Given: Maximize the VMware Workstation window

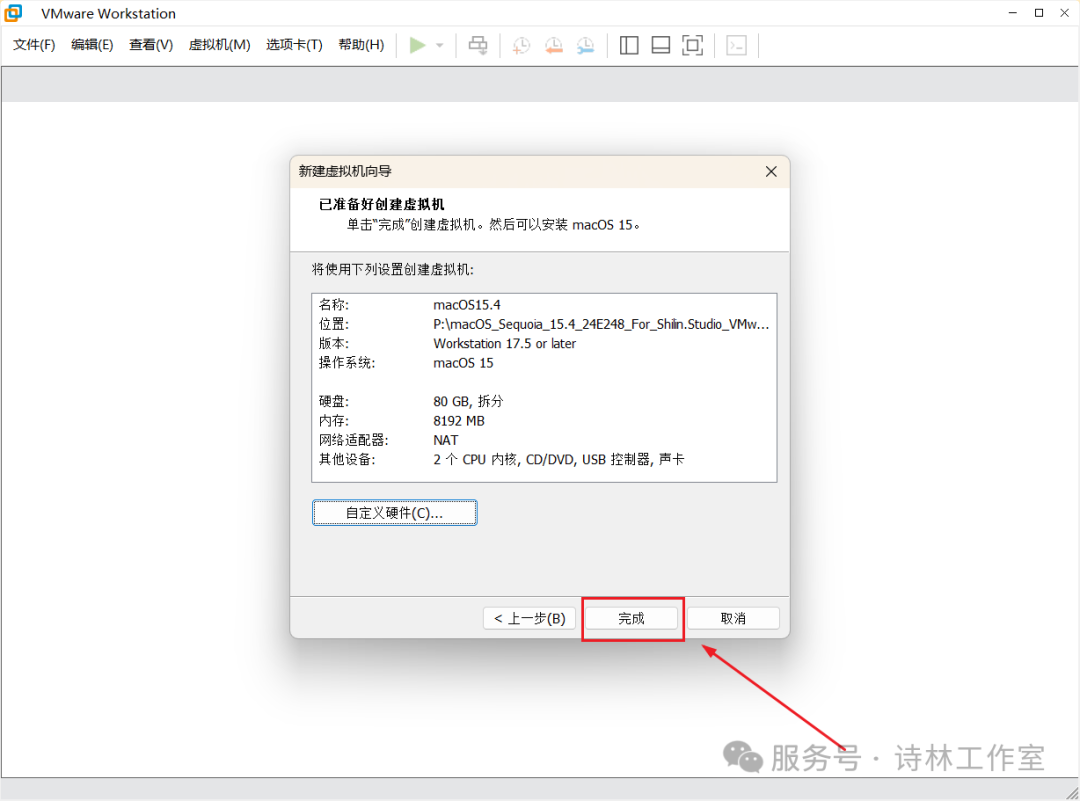Looking at the screenshot, I should (1039, 13).
